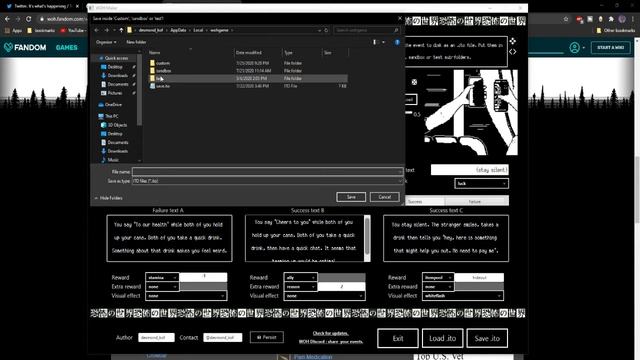Go up one folder level in save dialog

121,30
